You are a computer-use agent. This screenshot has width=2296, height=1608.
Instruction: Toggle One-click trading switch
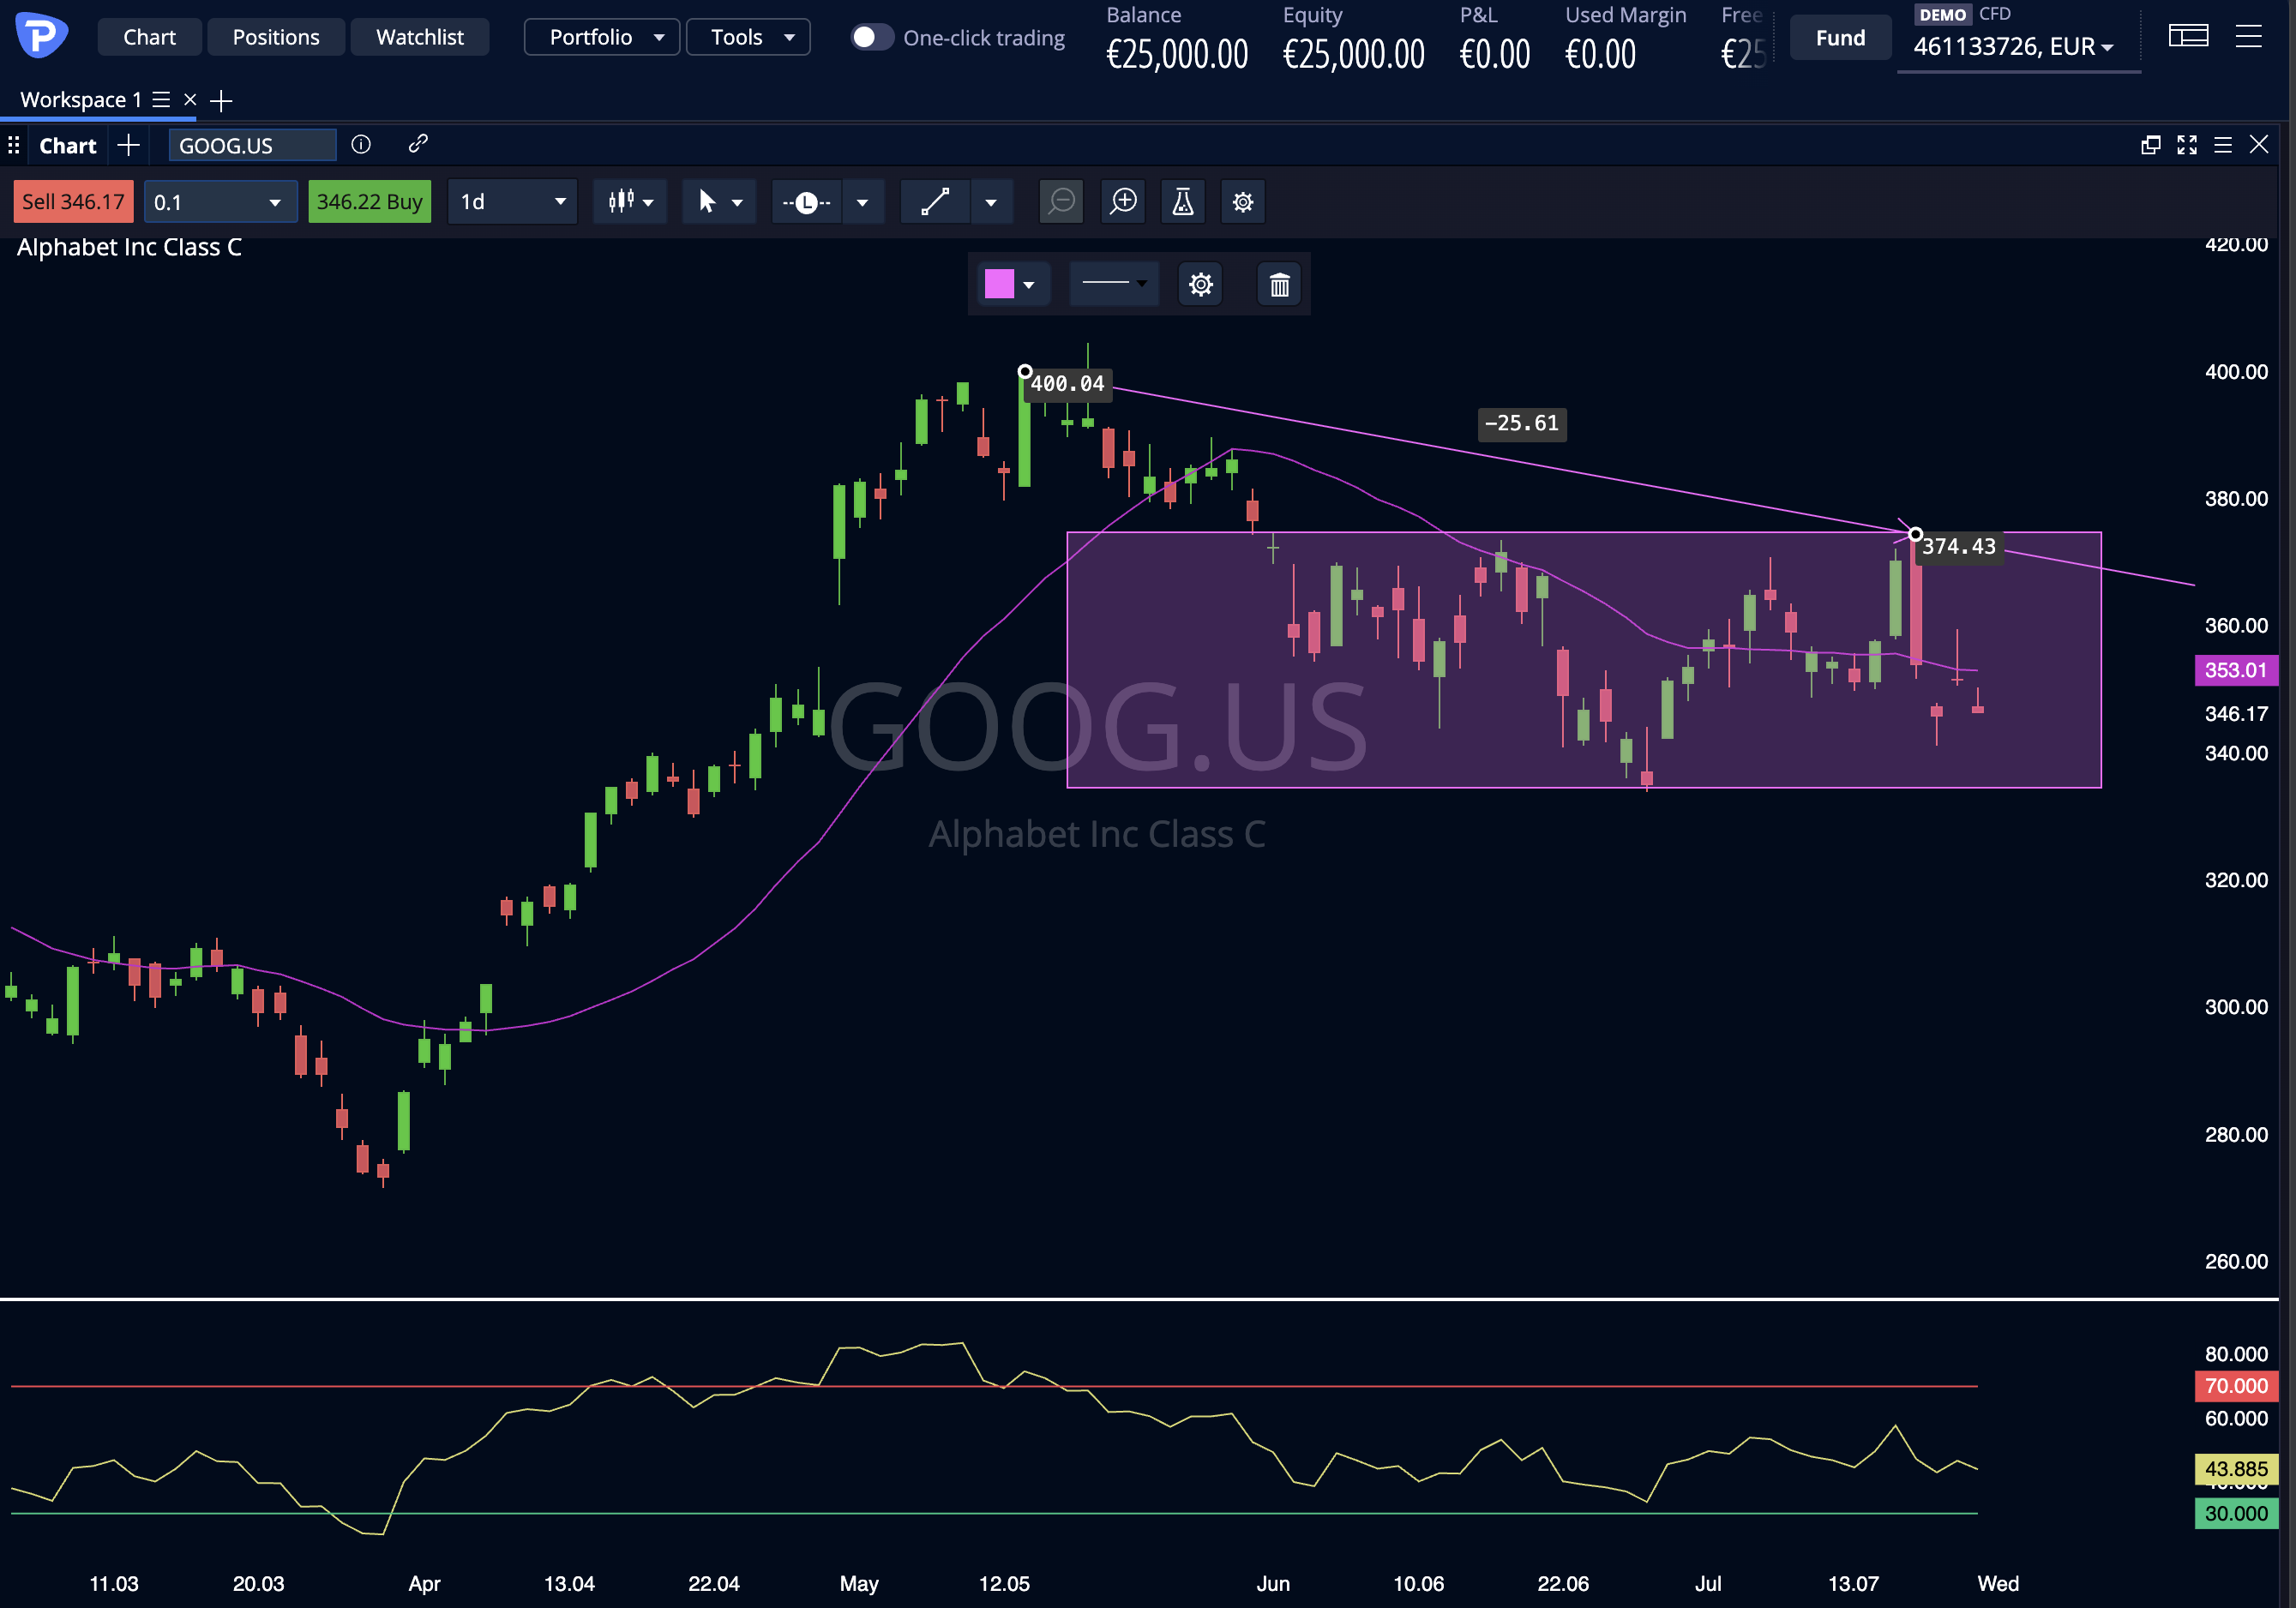pyautogui.click(x=871, y=37)
